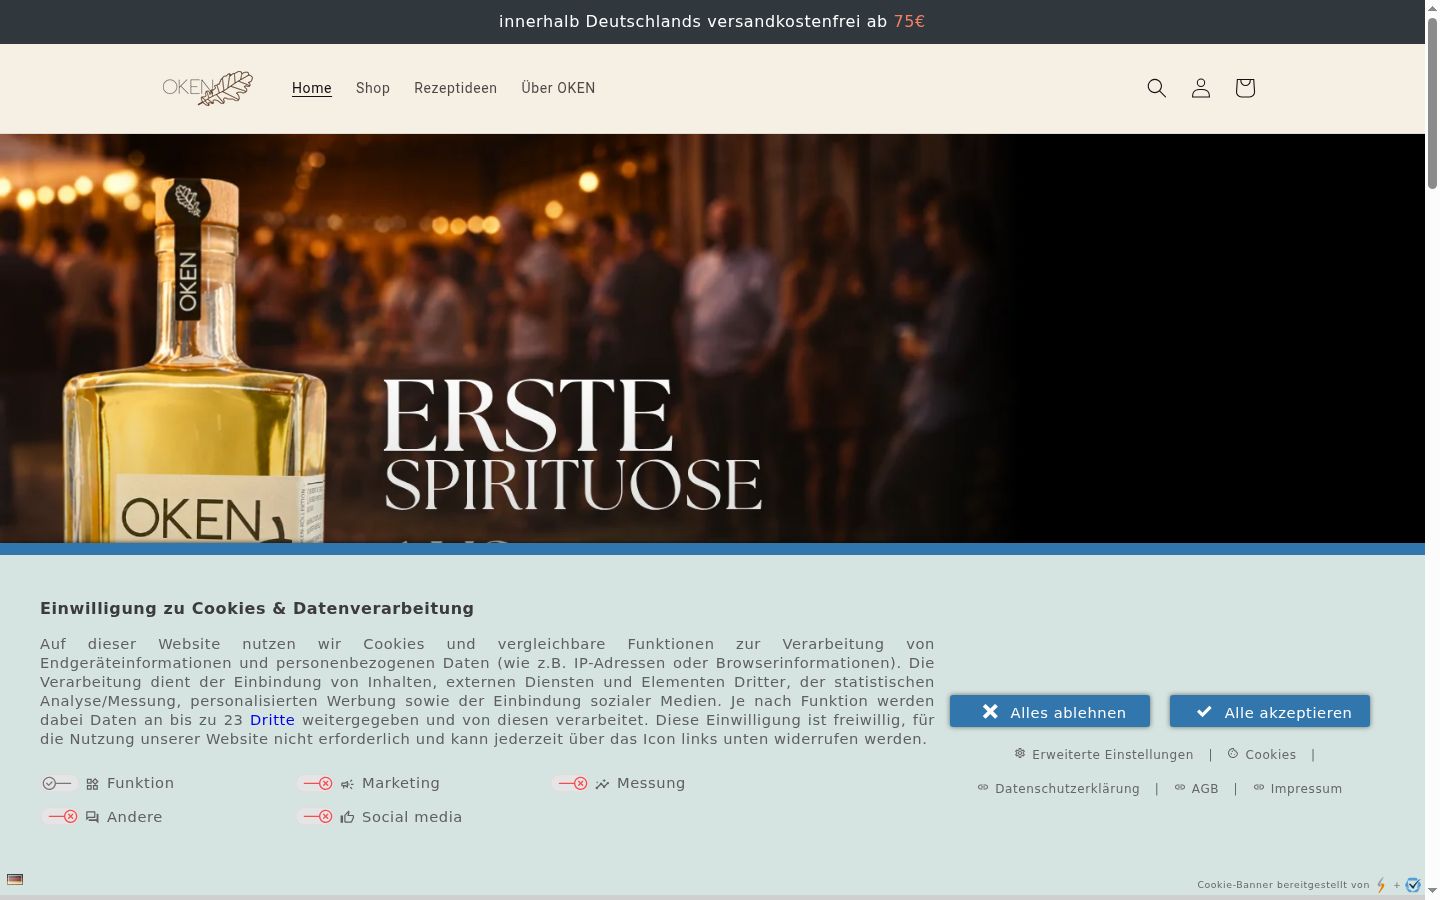Click the scrollbar down arrow

click(x=1432, y=890)
